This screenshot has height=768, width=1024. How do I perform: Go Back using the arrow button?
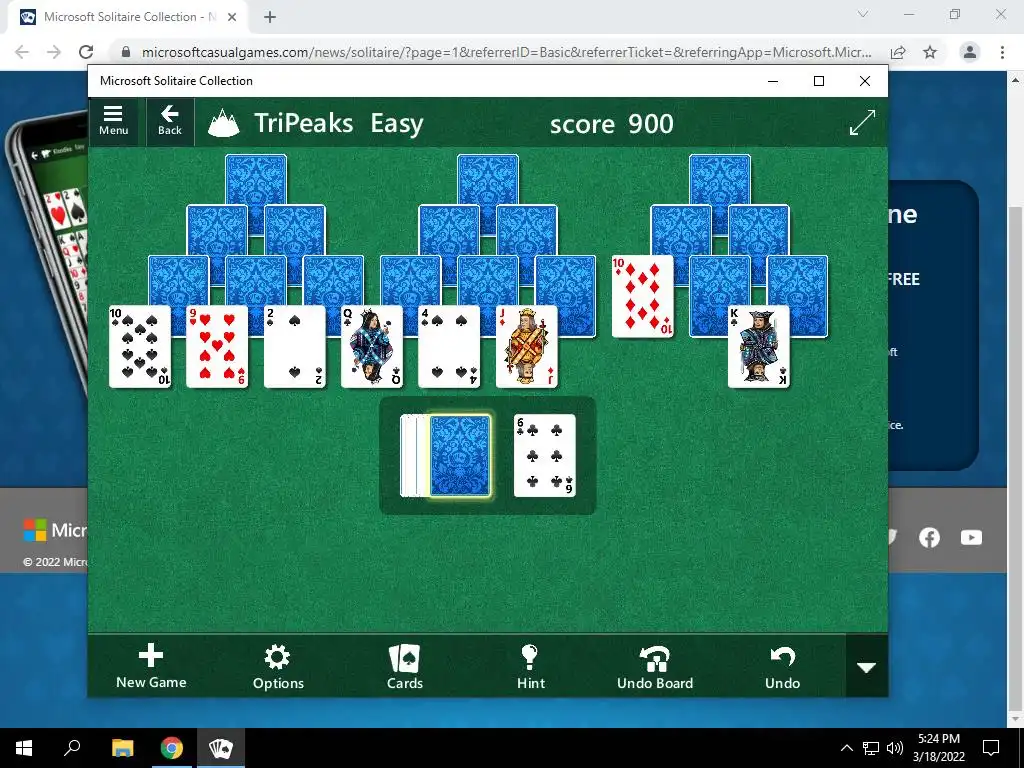tap(170, 121)
